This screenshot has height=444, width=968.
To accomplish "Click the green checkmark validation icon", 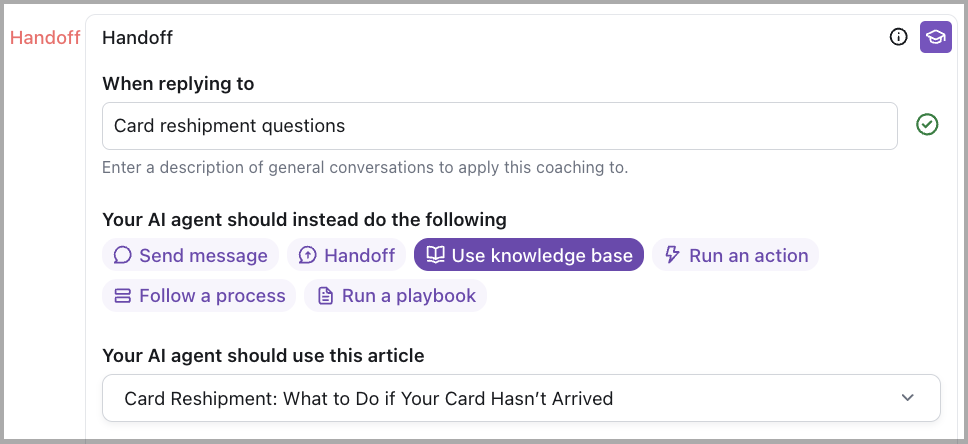I will pyautogui.click(x=927, y=125).
